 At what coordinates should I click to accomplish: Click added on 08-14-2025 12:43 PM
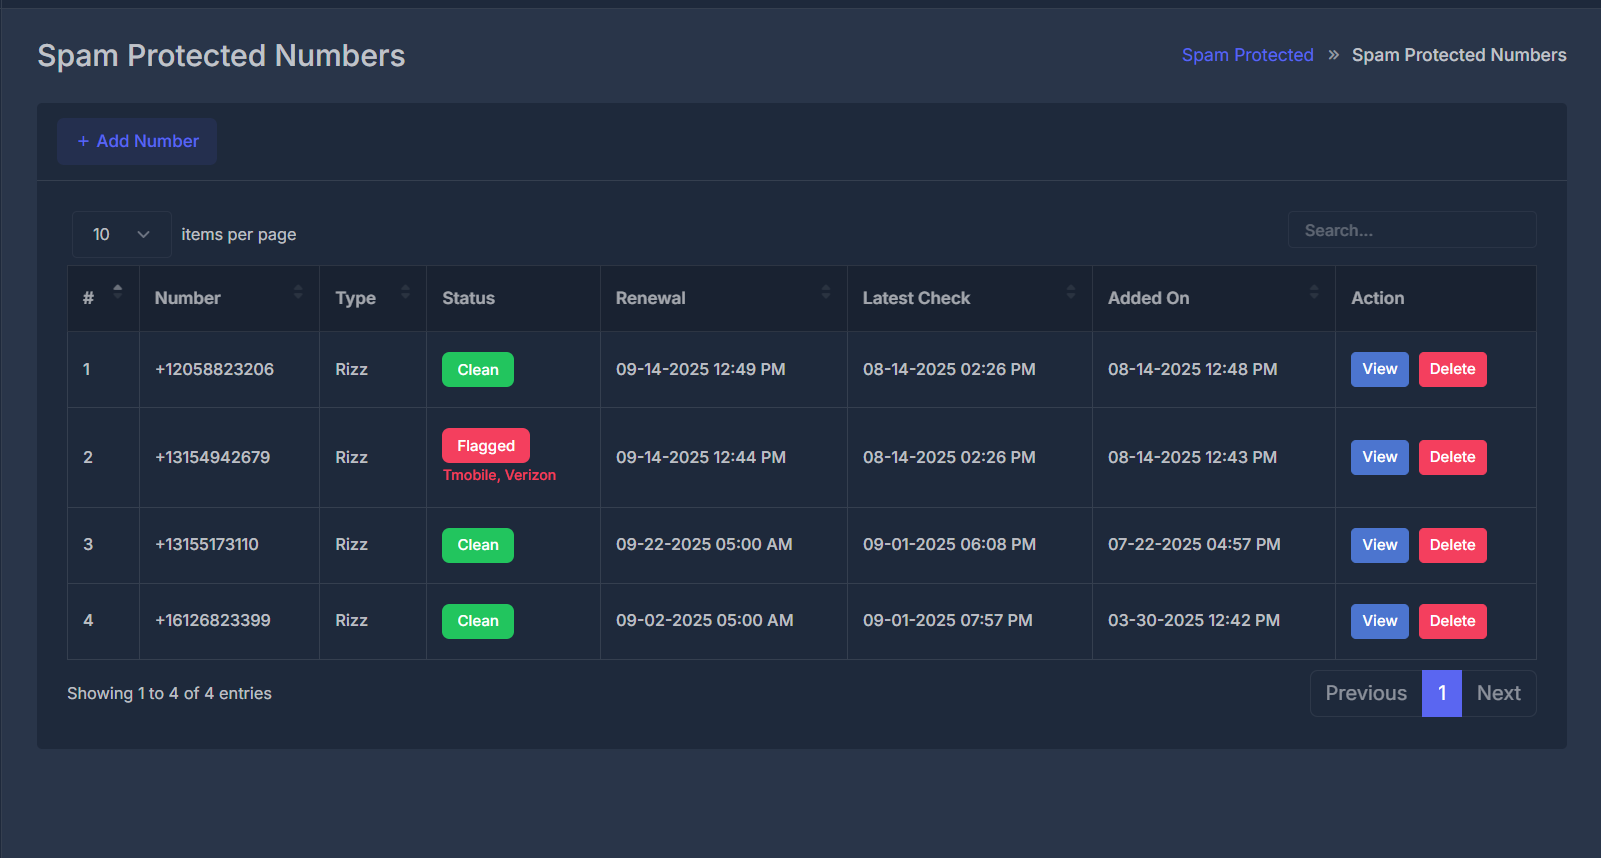pos(1192,457)
